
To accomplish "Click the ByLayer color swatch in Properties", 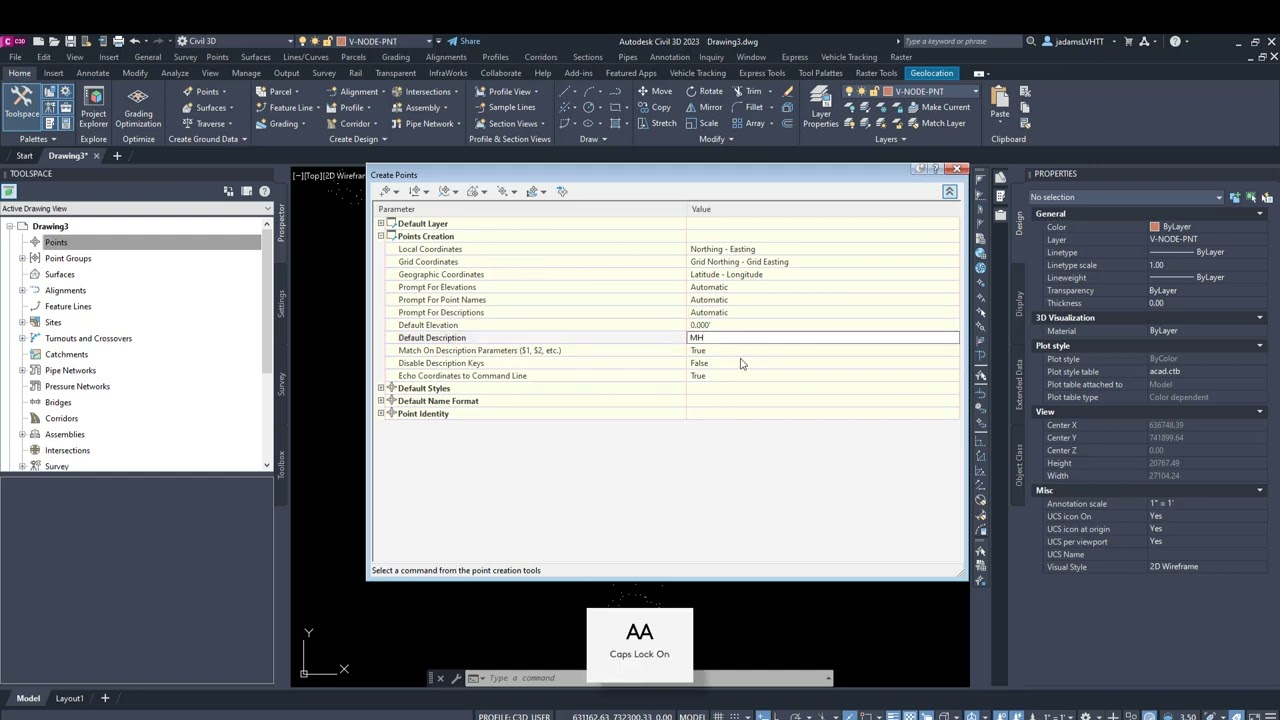I will tap(1155, 227).
